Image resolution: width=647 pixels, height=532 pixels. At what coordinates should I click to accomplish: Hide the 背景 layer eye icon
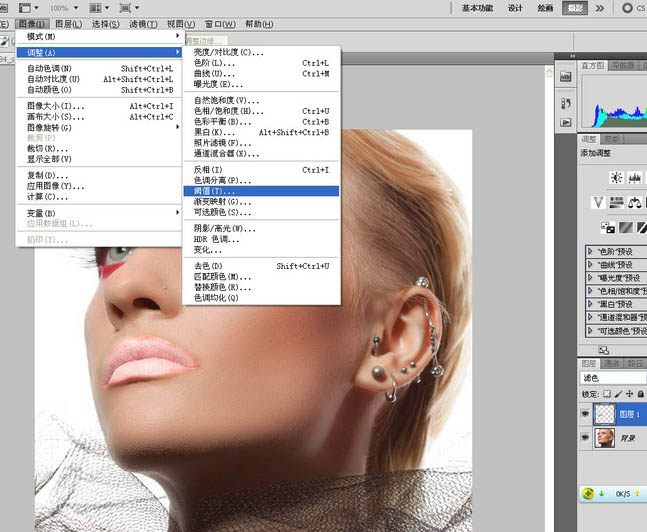pyautogui.click(x=585, y=437)
